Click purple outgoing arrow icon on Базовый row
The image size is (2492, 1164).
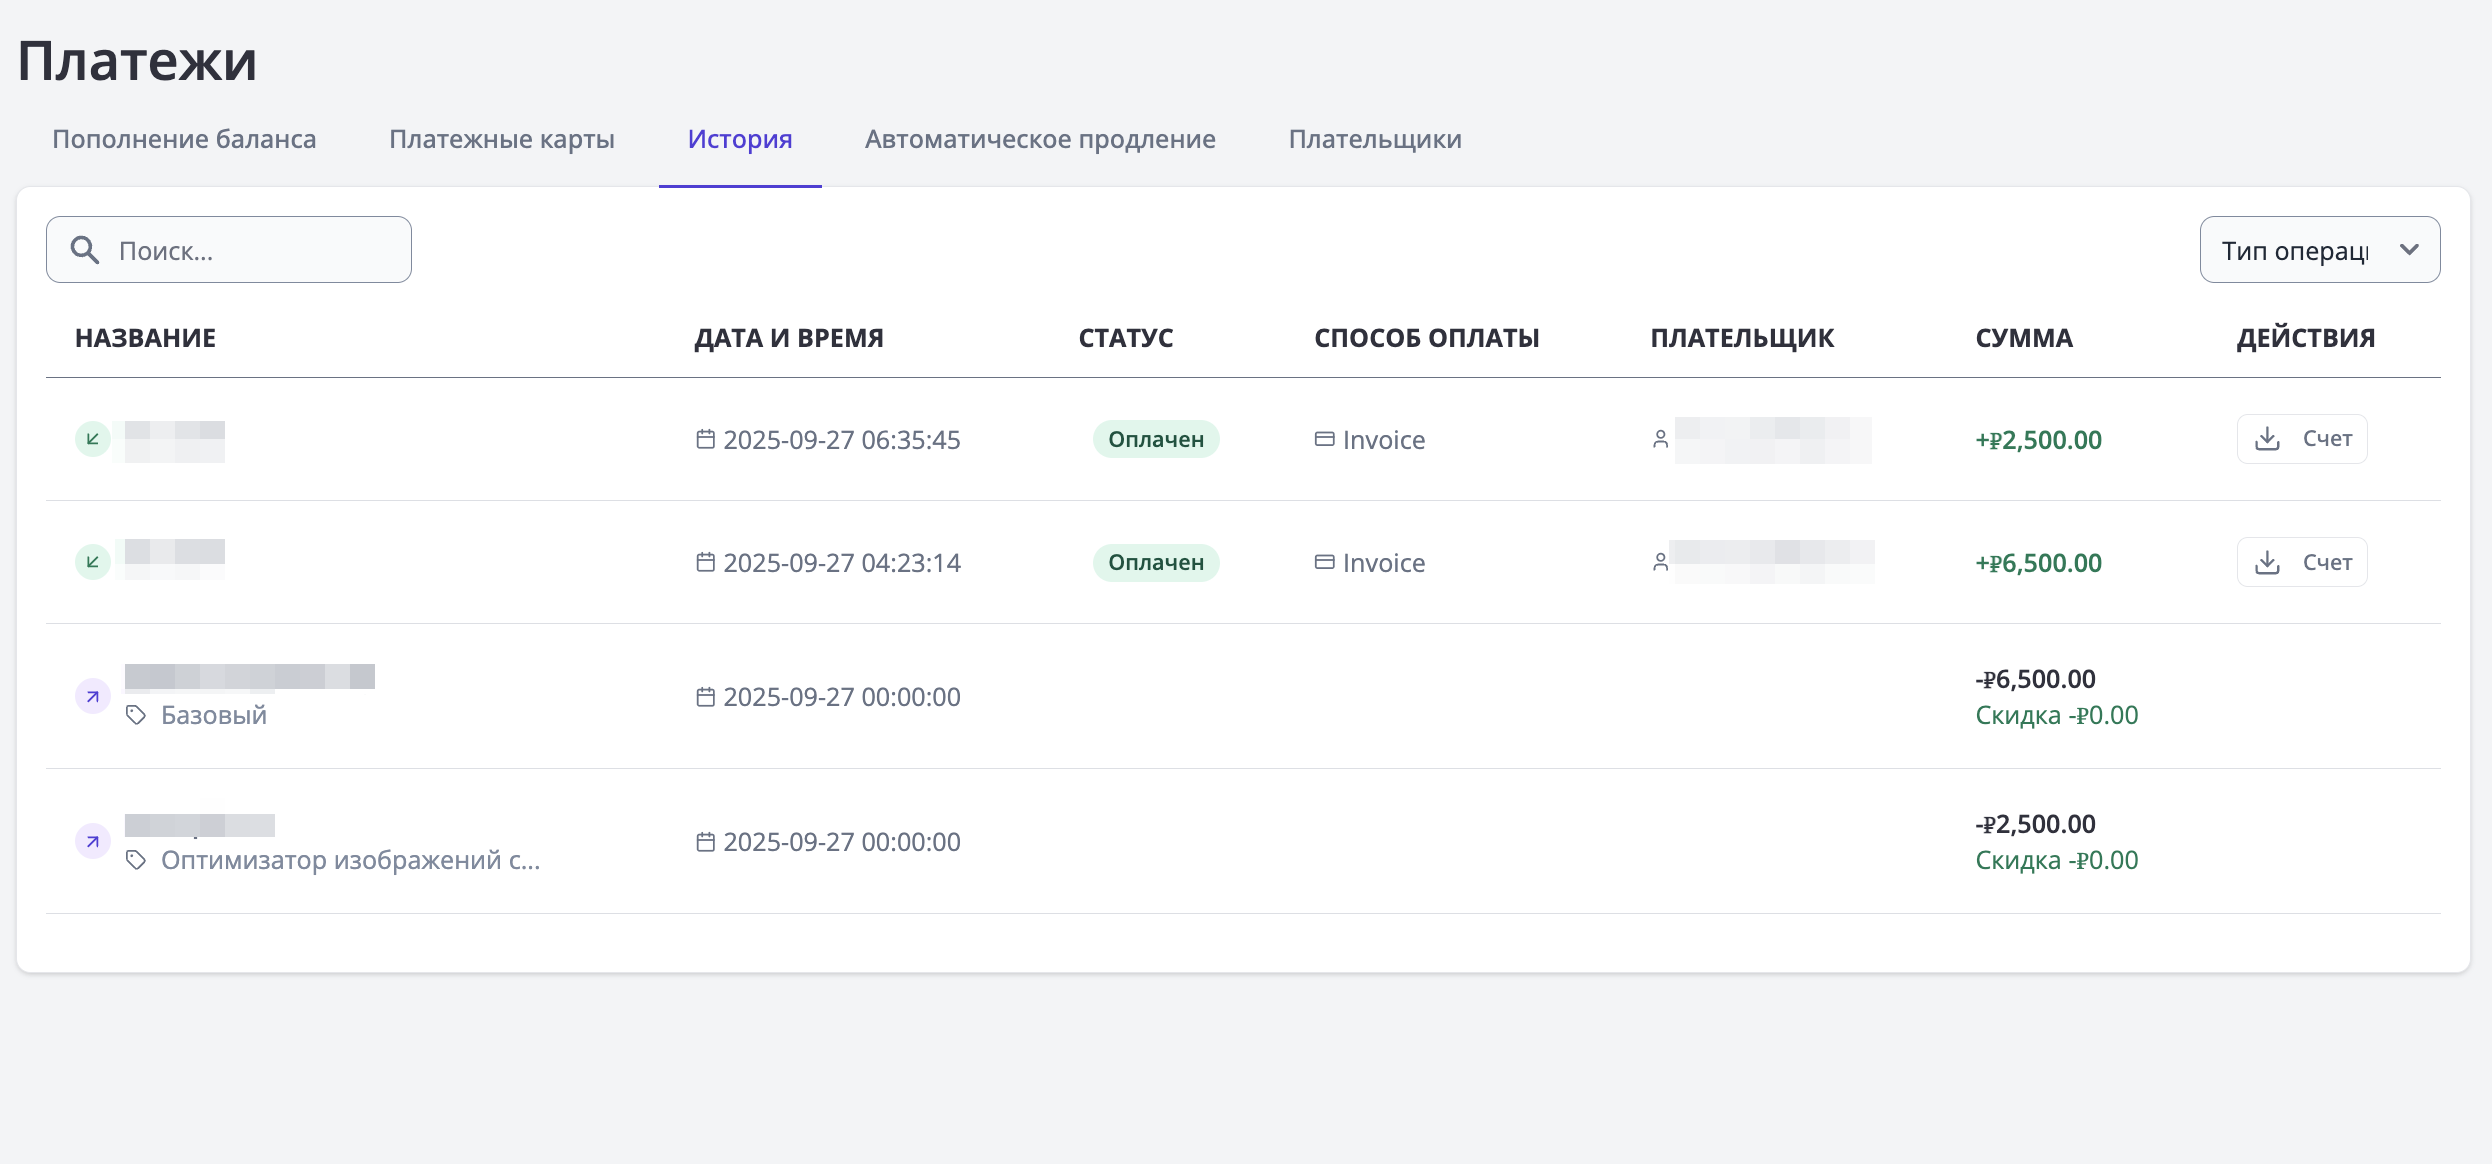[93, 696]
